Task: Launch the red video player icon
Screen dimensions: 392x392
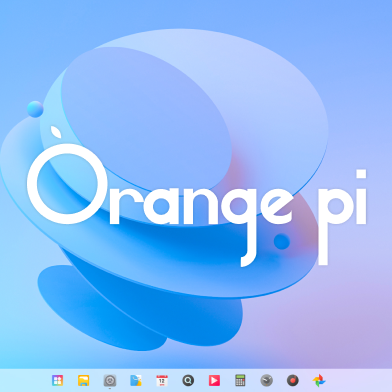Action: (214, 380)
